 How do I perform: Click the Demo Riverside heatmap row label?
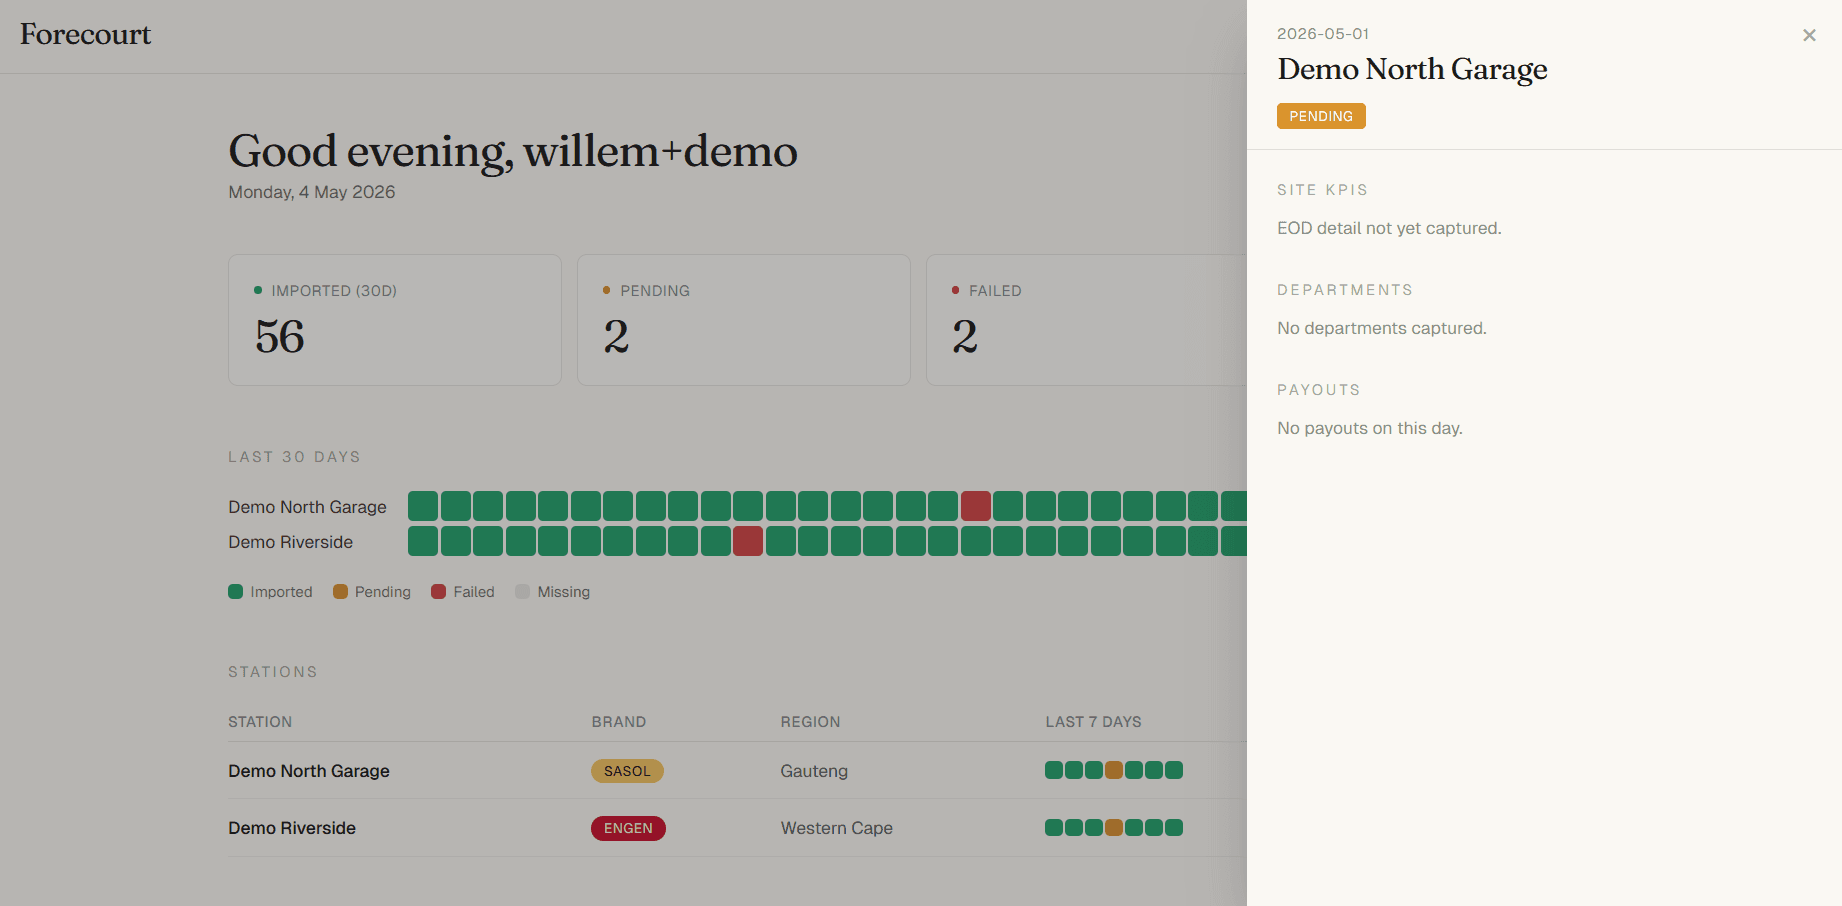click(290, 542)
